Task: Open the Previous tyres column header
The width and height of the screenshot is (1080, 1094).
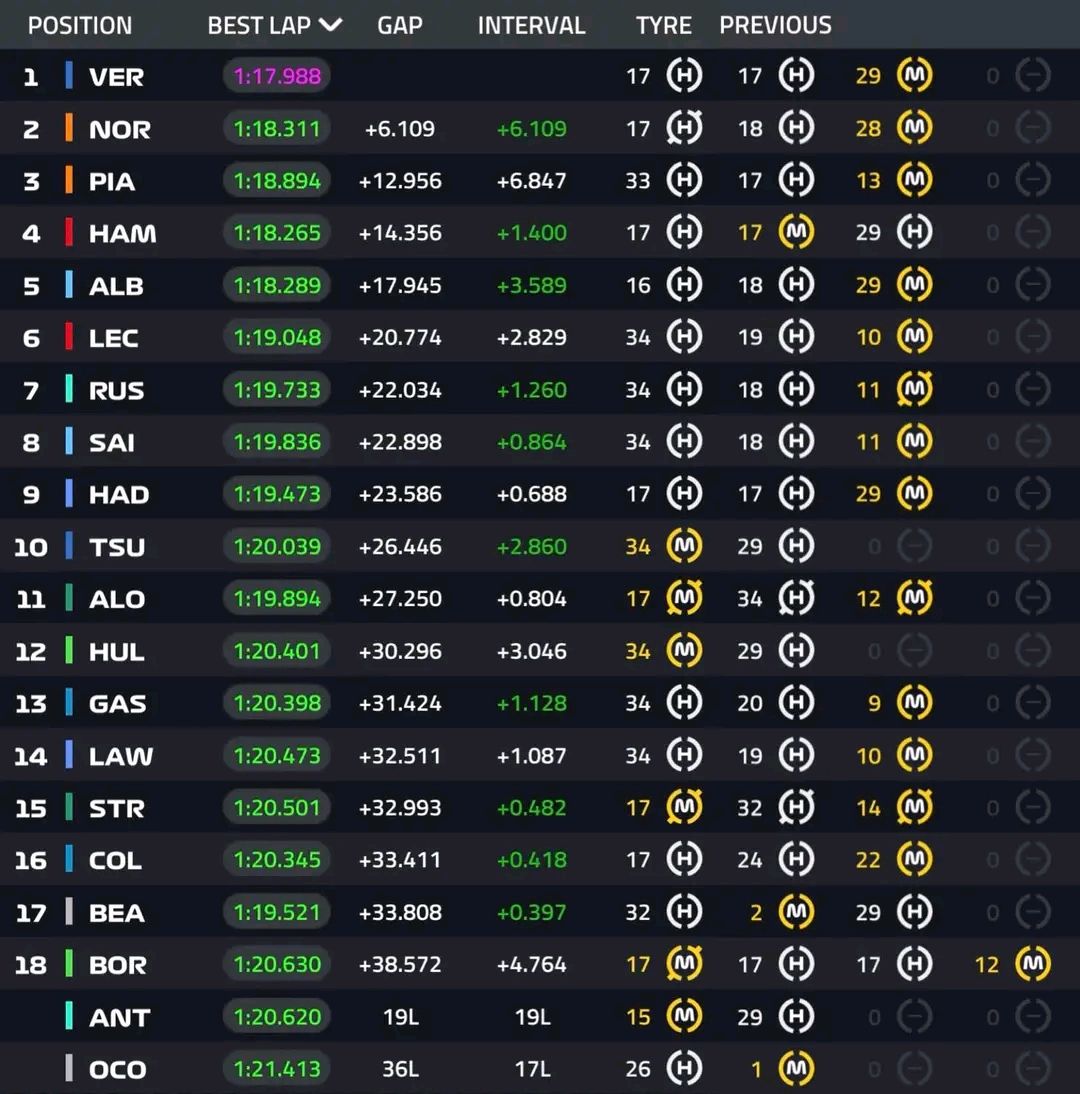Action: pos(775,25)
